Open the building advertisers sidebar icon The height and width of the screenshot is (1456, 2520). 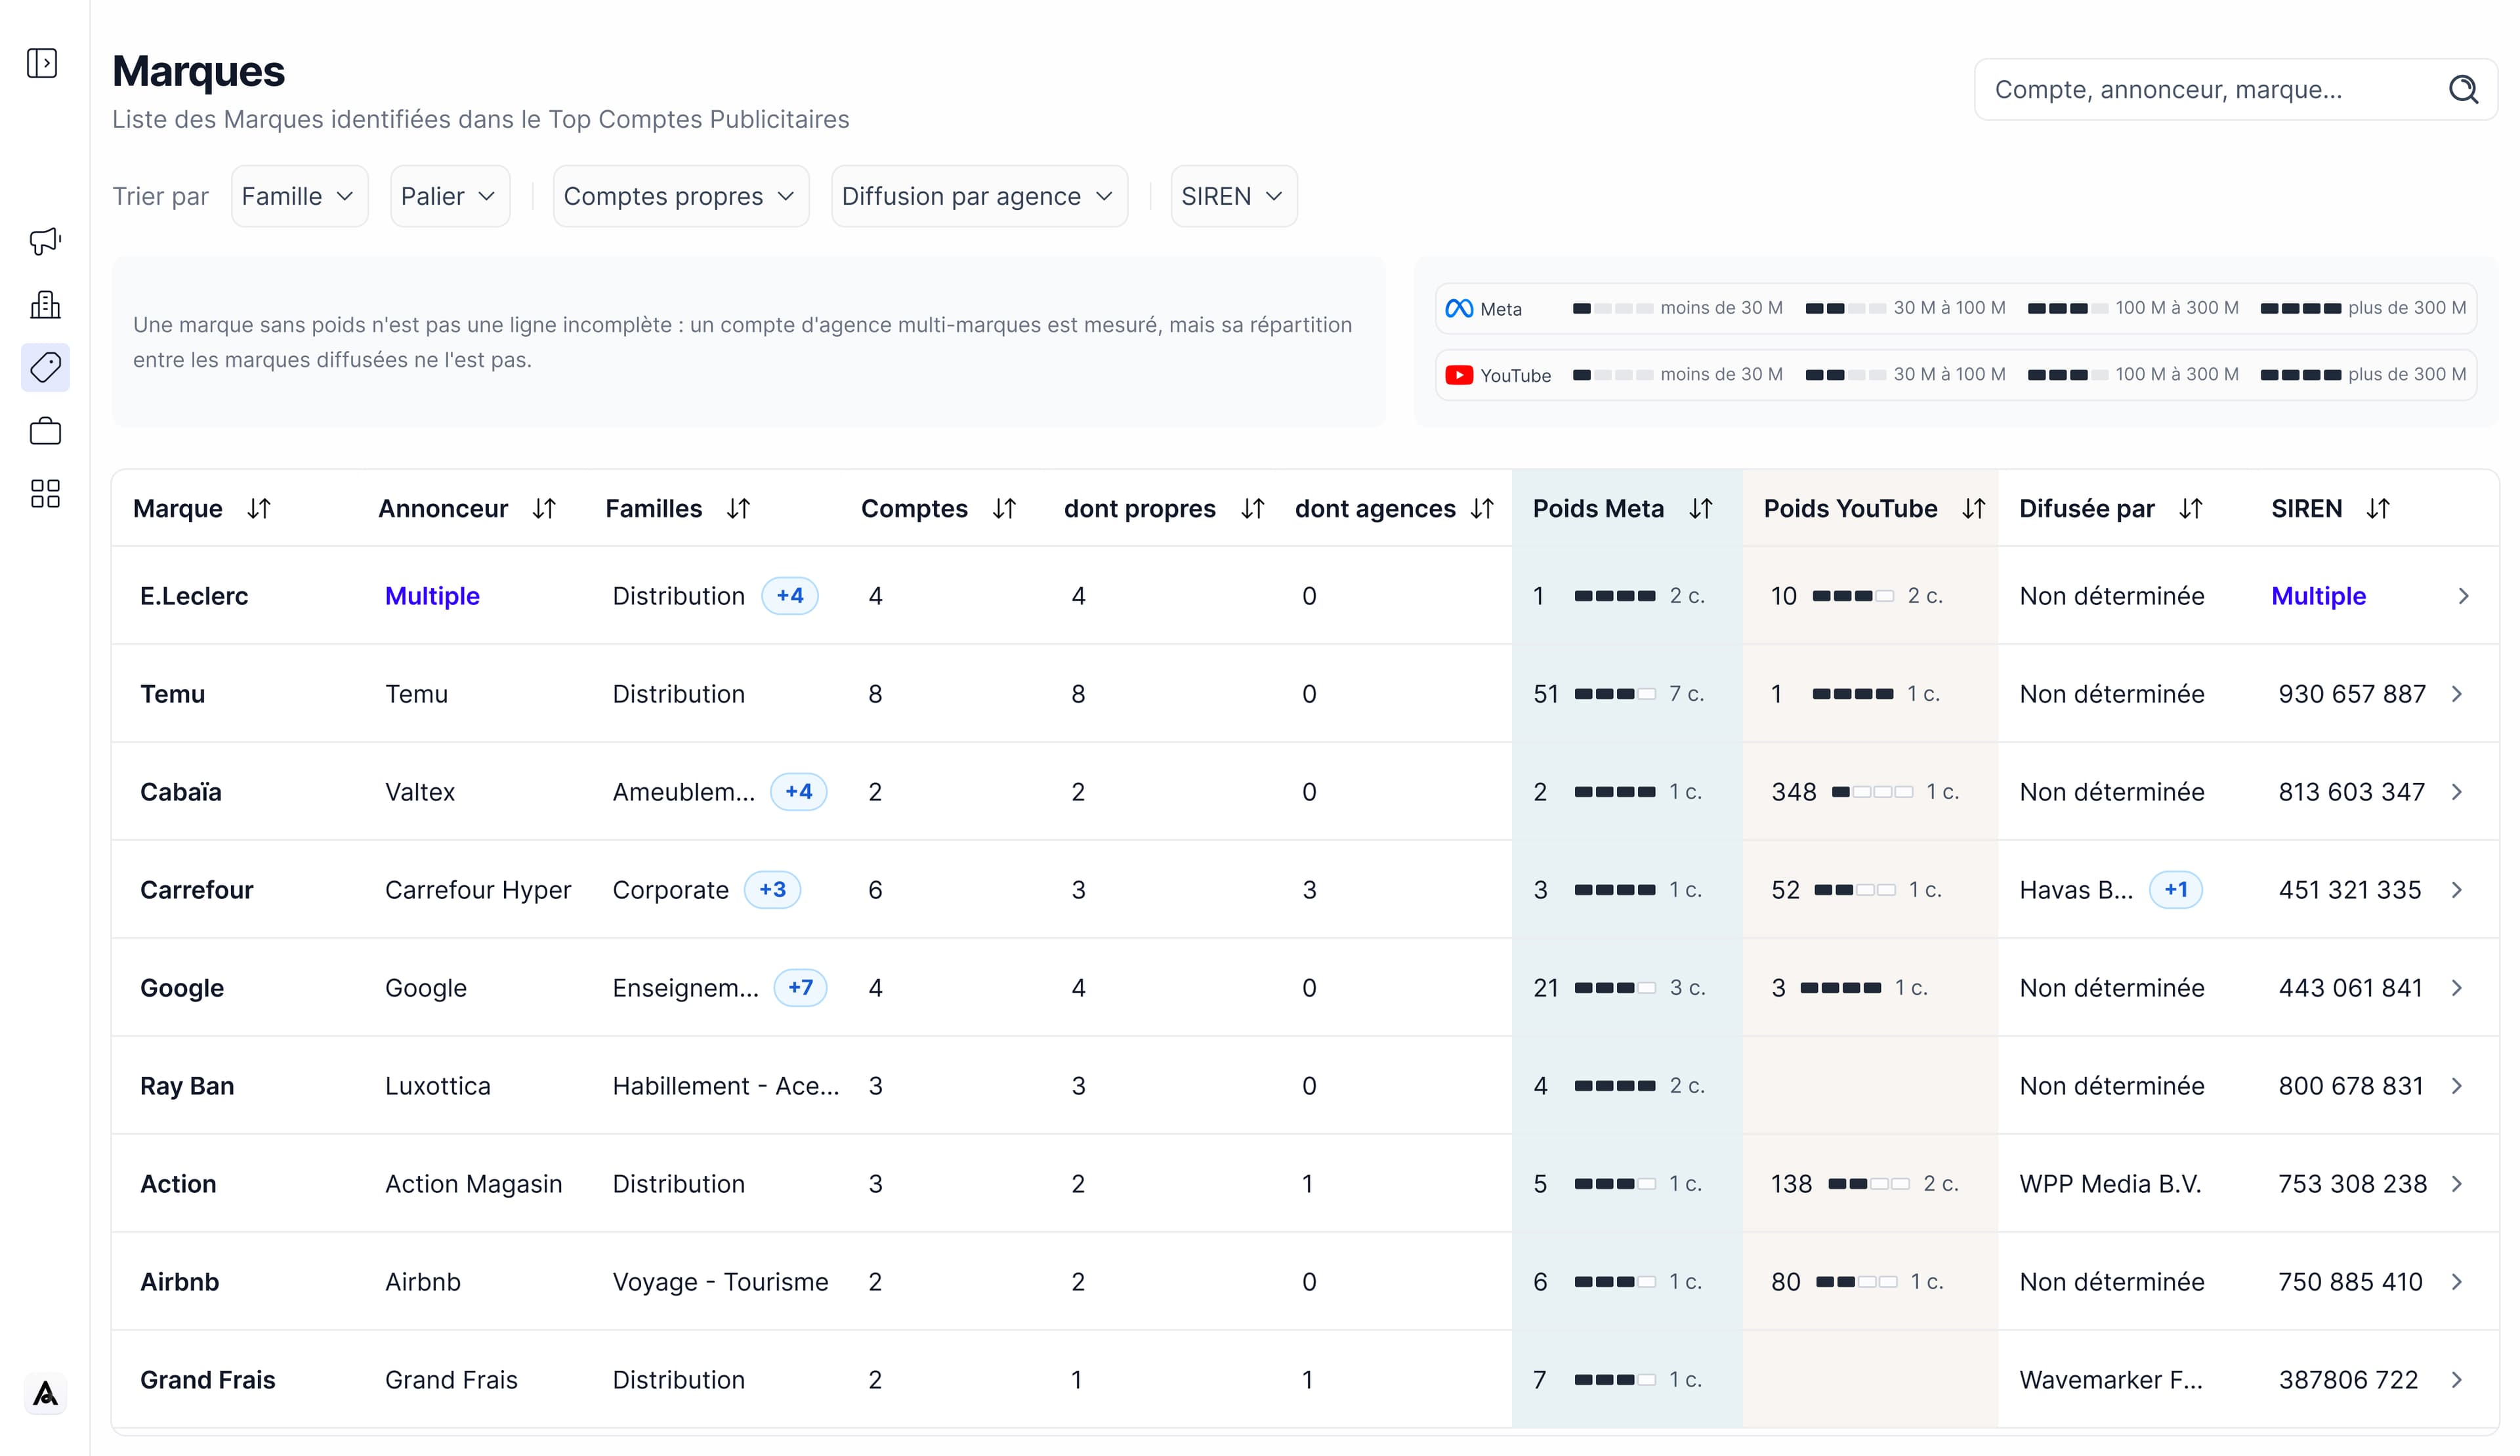pyautogui.click(x=45, y=305)
